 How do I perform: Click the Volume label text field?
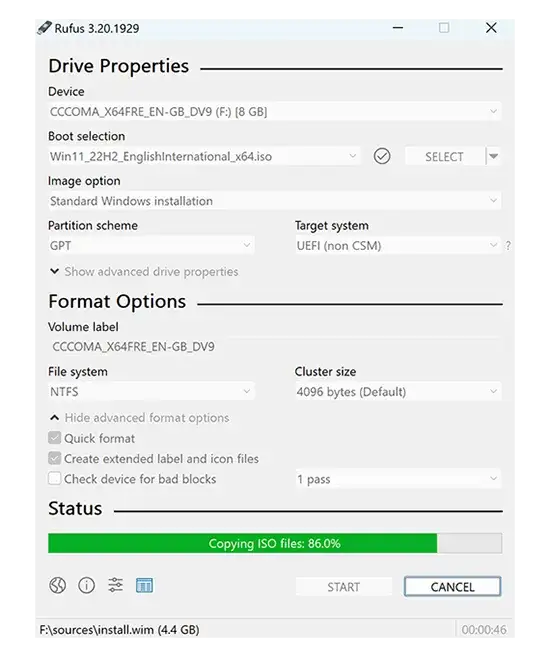click(274, 347)
